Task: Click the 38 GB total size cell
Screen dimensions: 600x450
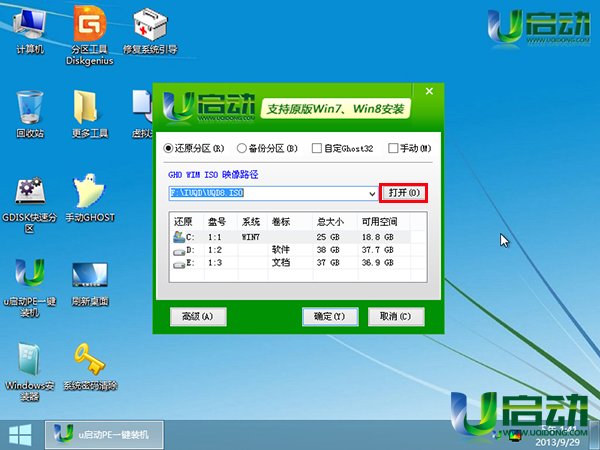Action: 328,250
